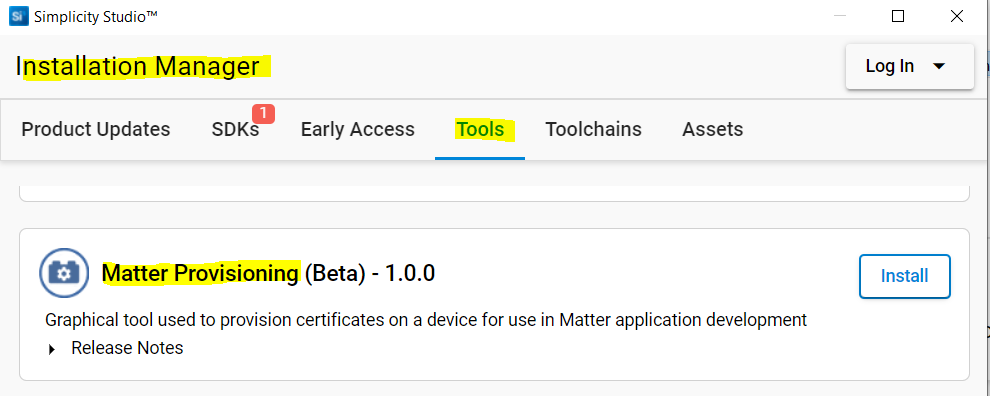This screenshot has width=990, height=396.
Task: Open the Log In dropdown arrow
Action: click(939, 66)
